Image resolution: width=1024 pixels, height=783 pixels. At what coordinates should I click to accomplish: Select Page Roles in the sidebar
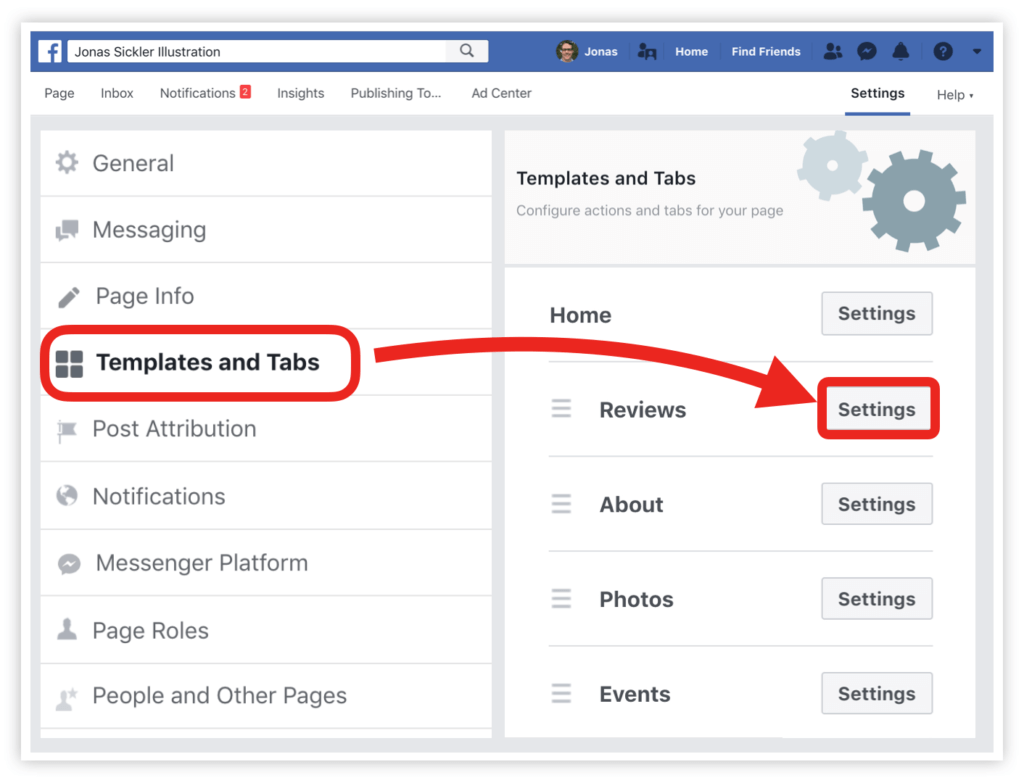[150, 631]
